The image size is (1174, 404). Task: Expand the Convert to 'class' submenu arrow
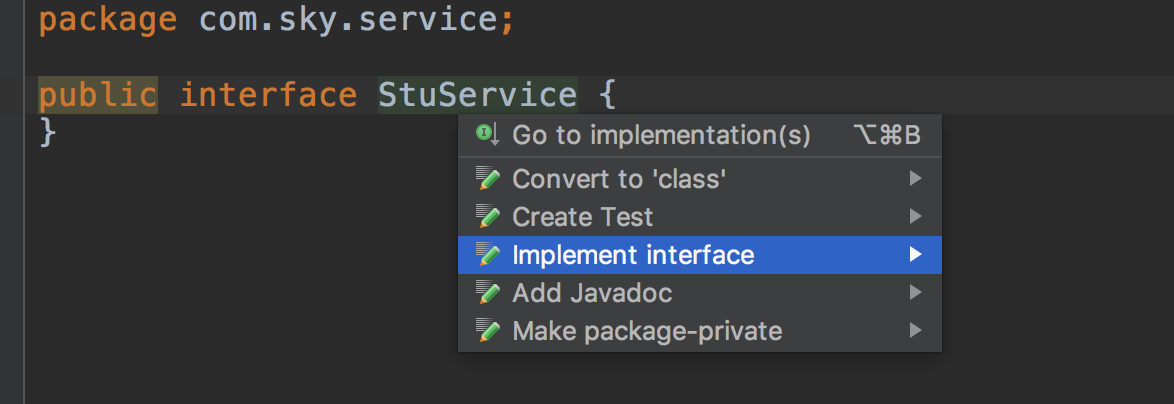click(915, 178)
